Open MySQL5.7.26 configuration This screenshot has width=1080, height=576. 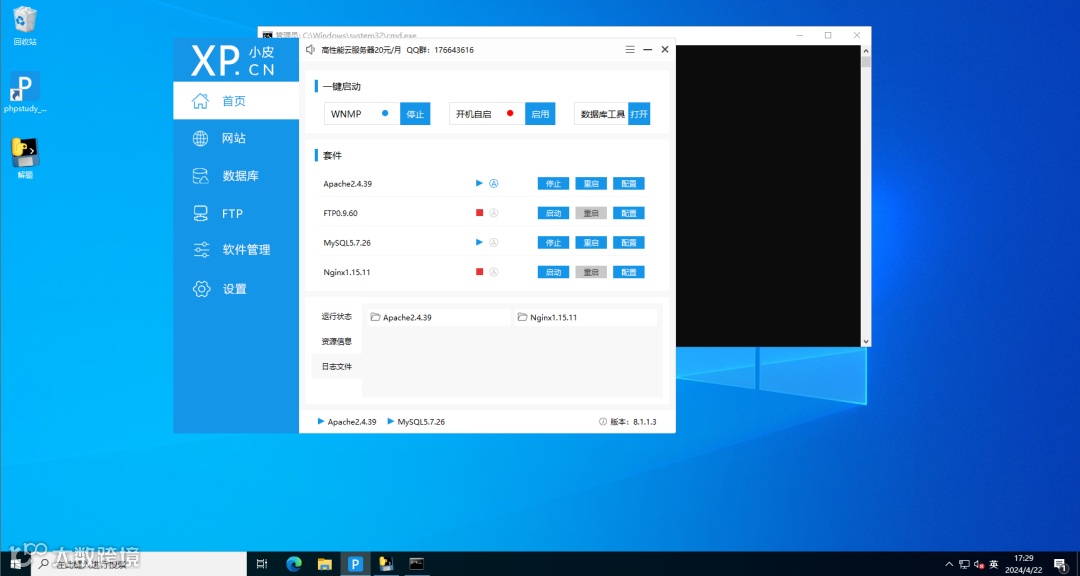629,243
